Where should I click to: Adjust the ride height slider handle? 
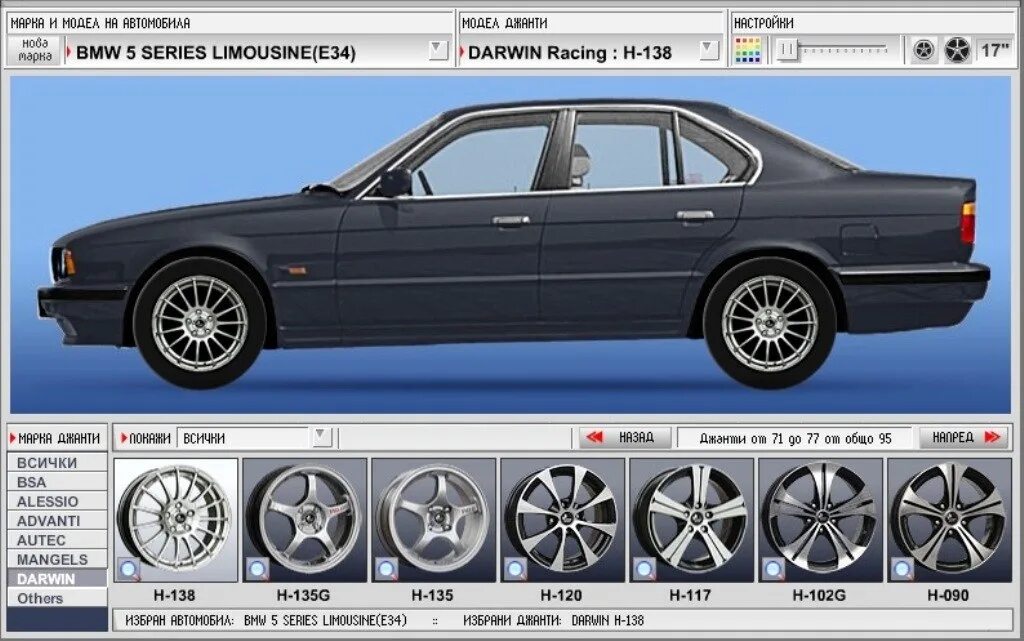[787, 50]
